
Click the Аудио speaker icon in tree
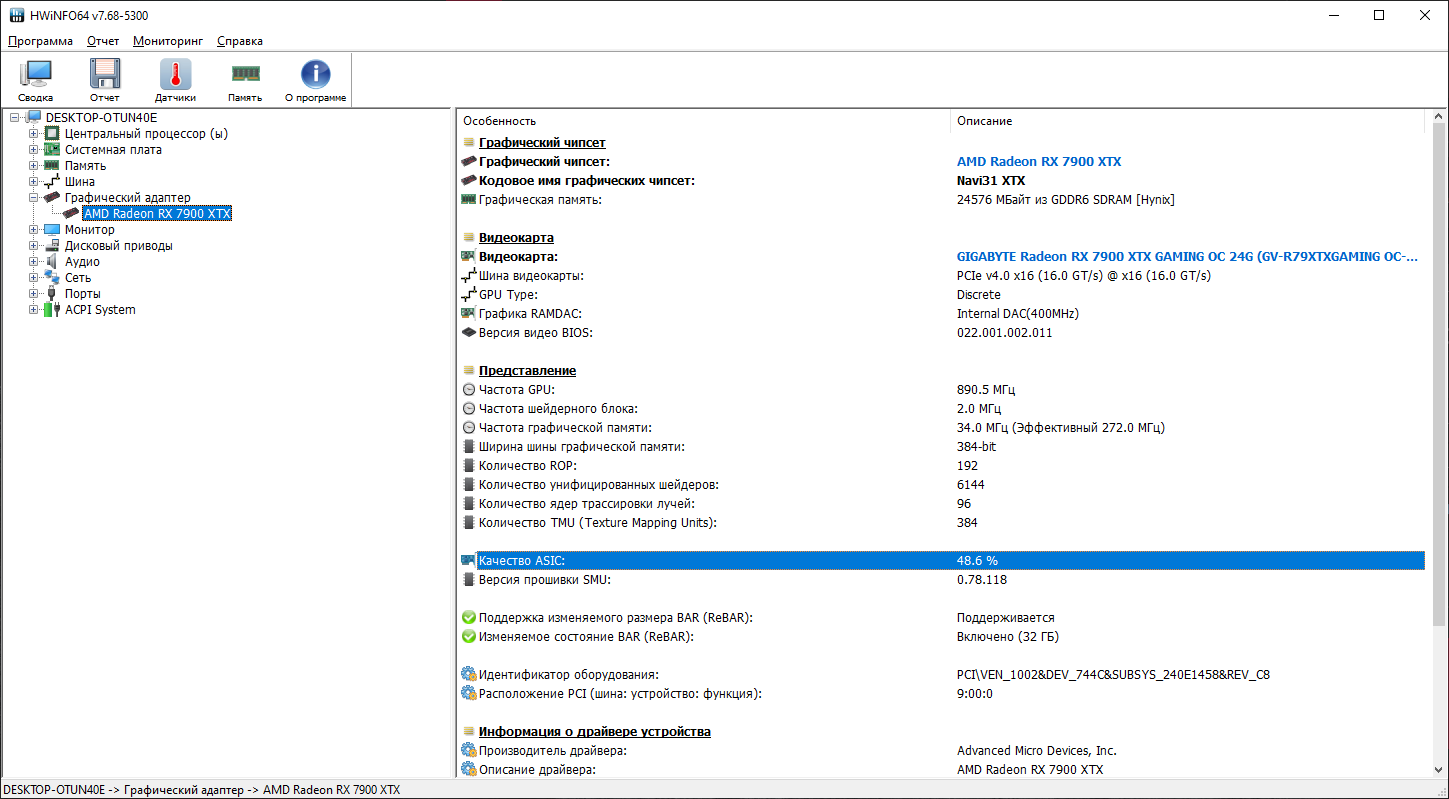53,262
